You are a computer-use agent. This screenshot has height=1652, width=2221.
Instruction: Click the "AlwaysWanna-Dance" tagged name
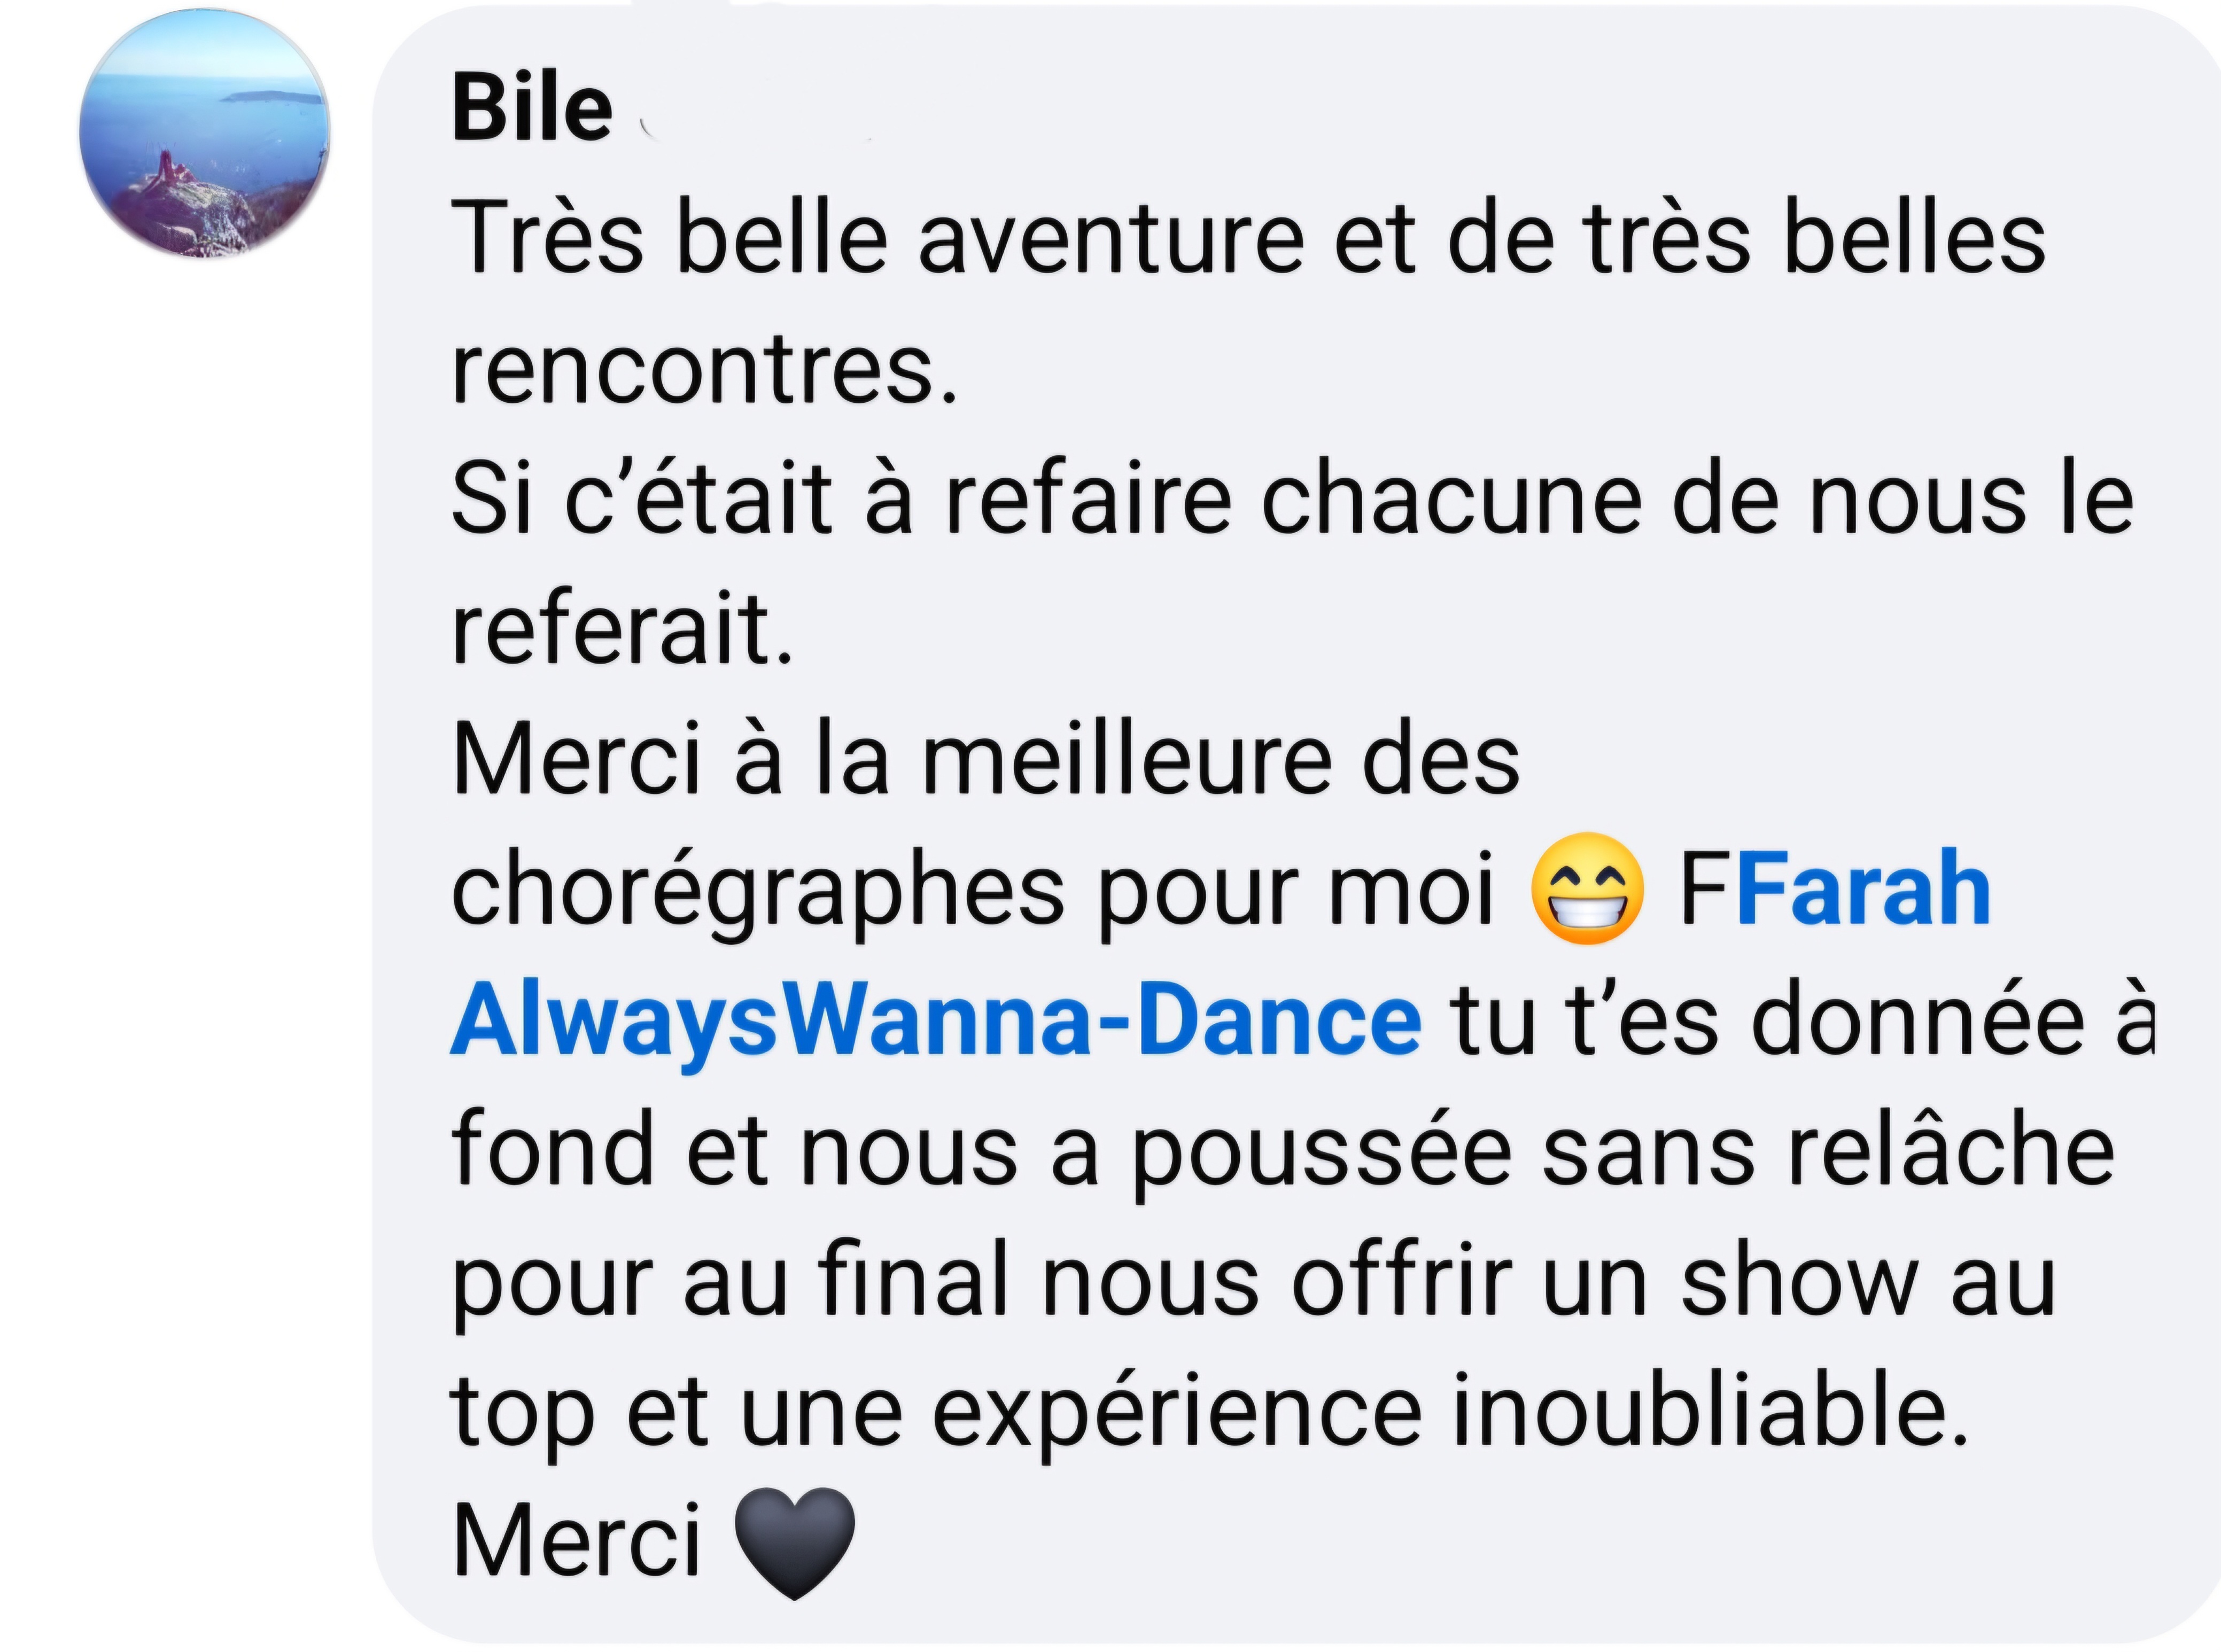pos(935,1021)
